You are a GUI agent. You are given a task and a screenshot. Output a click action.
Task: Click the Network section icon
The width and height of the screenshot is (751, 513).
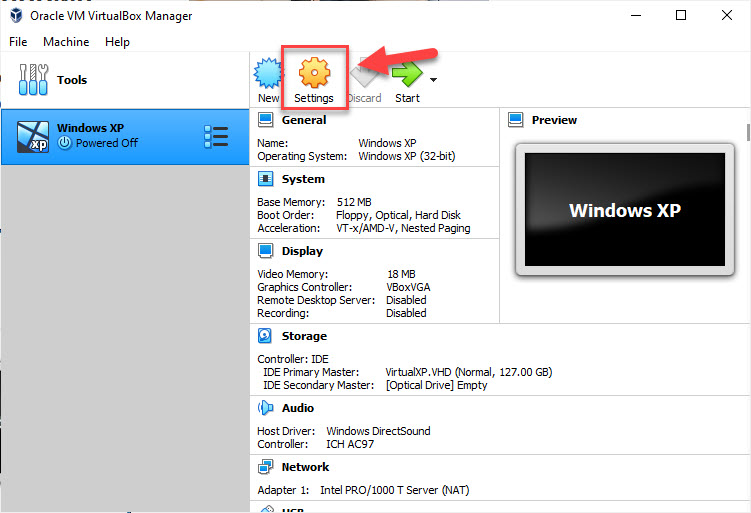[x=265, y=467]
